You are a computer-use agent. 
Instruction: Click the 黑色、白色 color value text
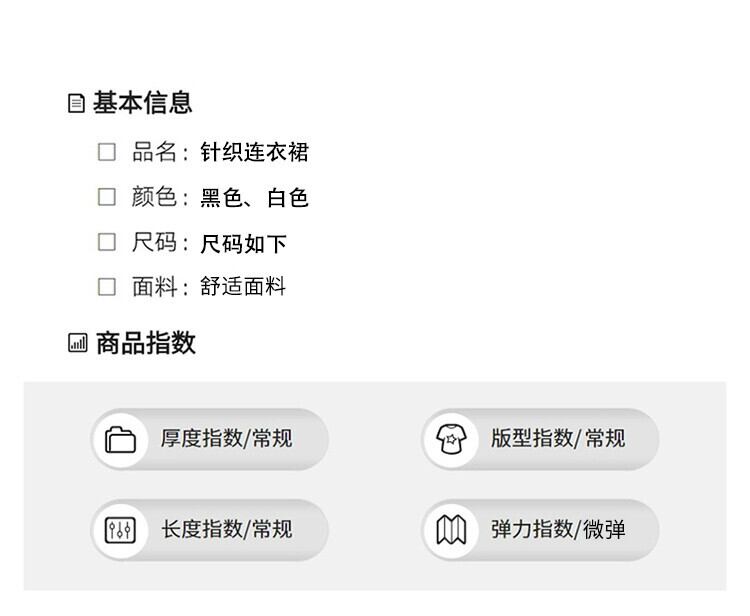[x=254, y=197]
